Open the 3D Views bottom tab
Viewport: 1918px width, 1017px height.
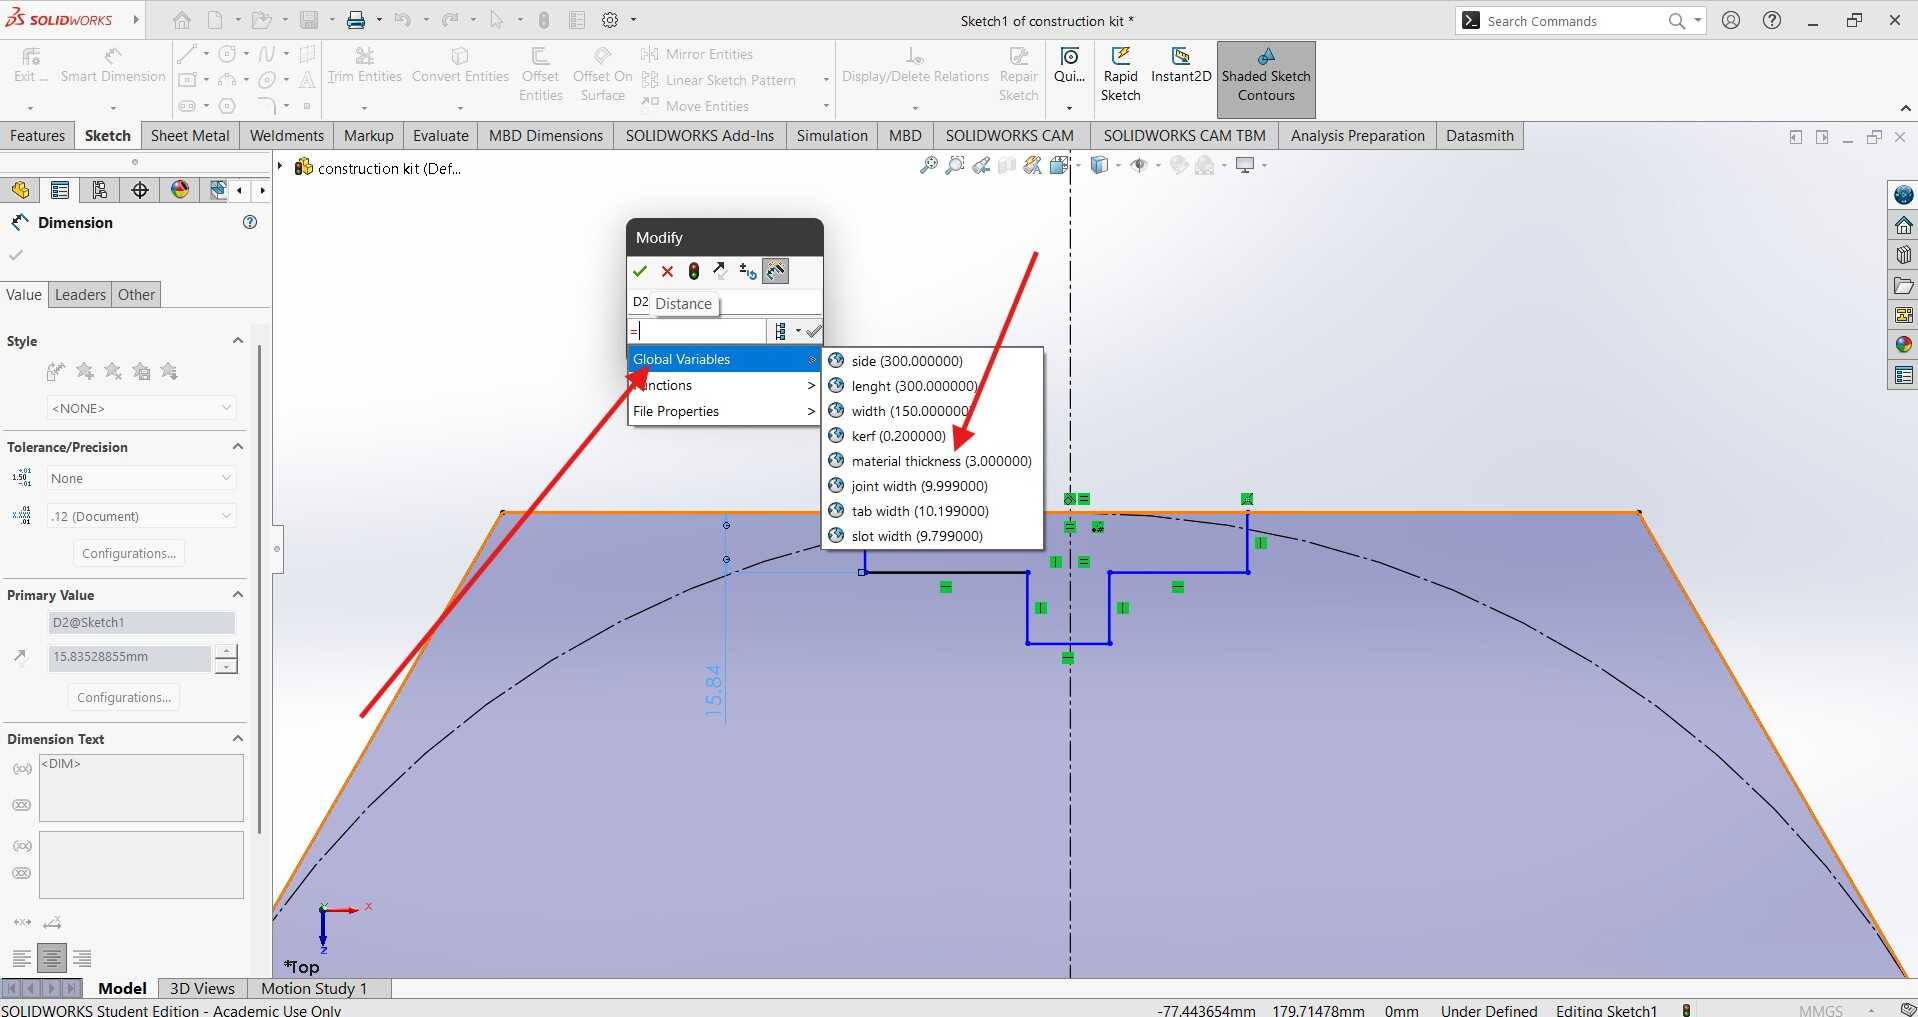(202, 988)
